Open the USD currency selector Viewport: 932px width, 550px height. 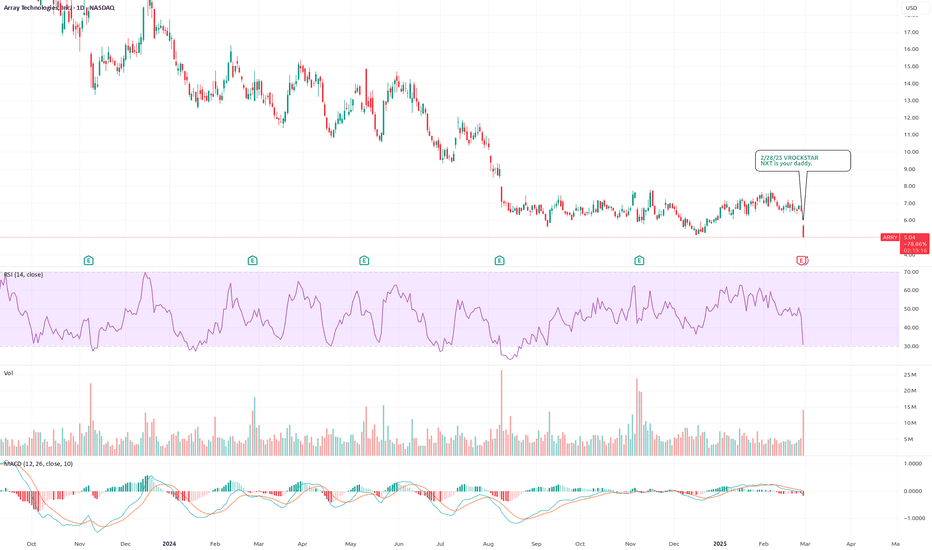(x=911, y=8)
